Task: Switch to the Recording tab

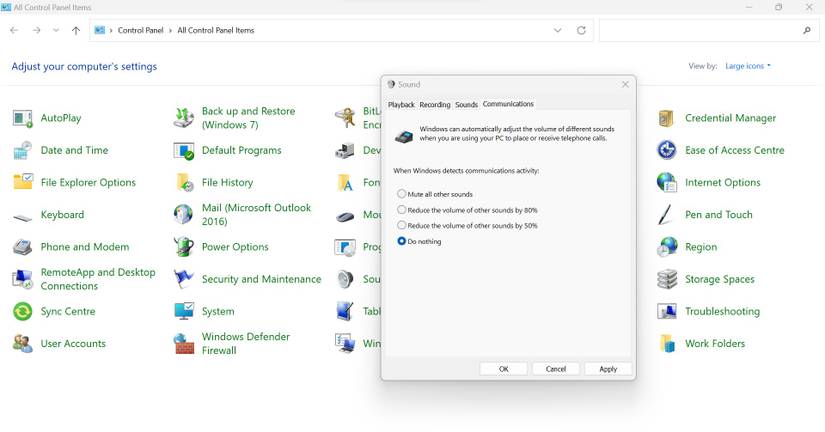Action: [x=435, y=105]
